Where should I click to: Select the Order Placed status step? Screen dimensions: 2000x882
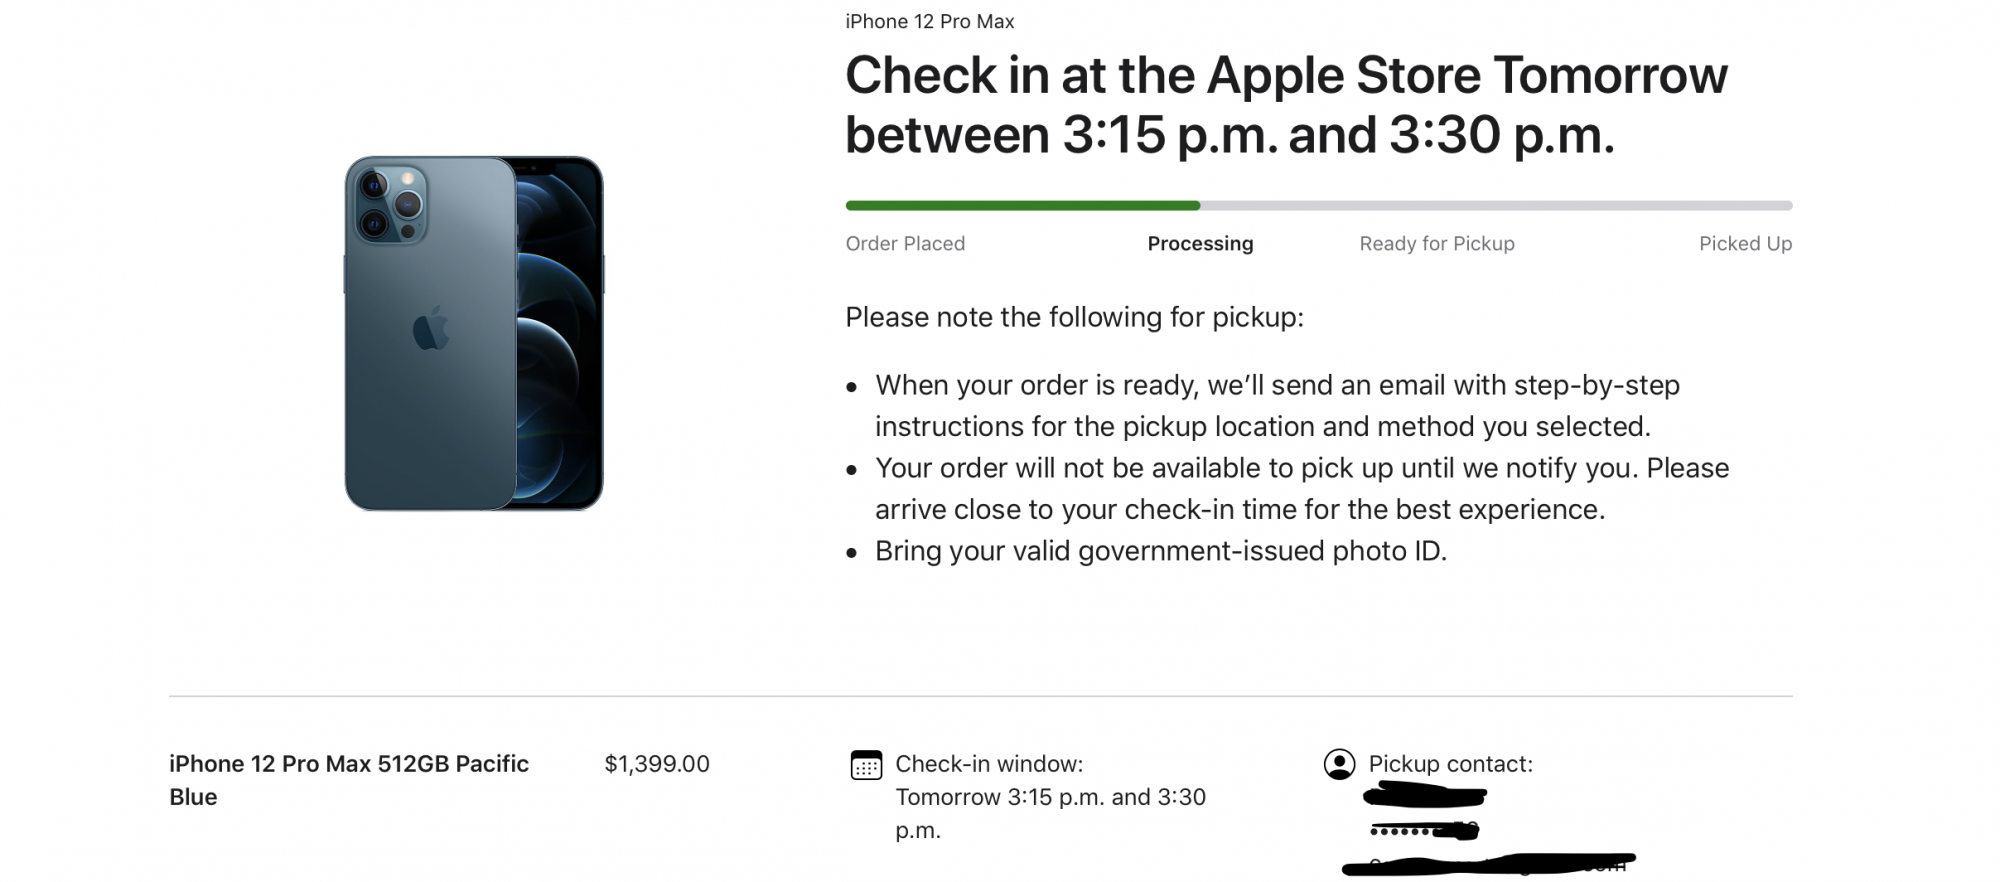click(905, 244)
